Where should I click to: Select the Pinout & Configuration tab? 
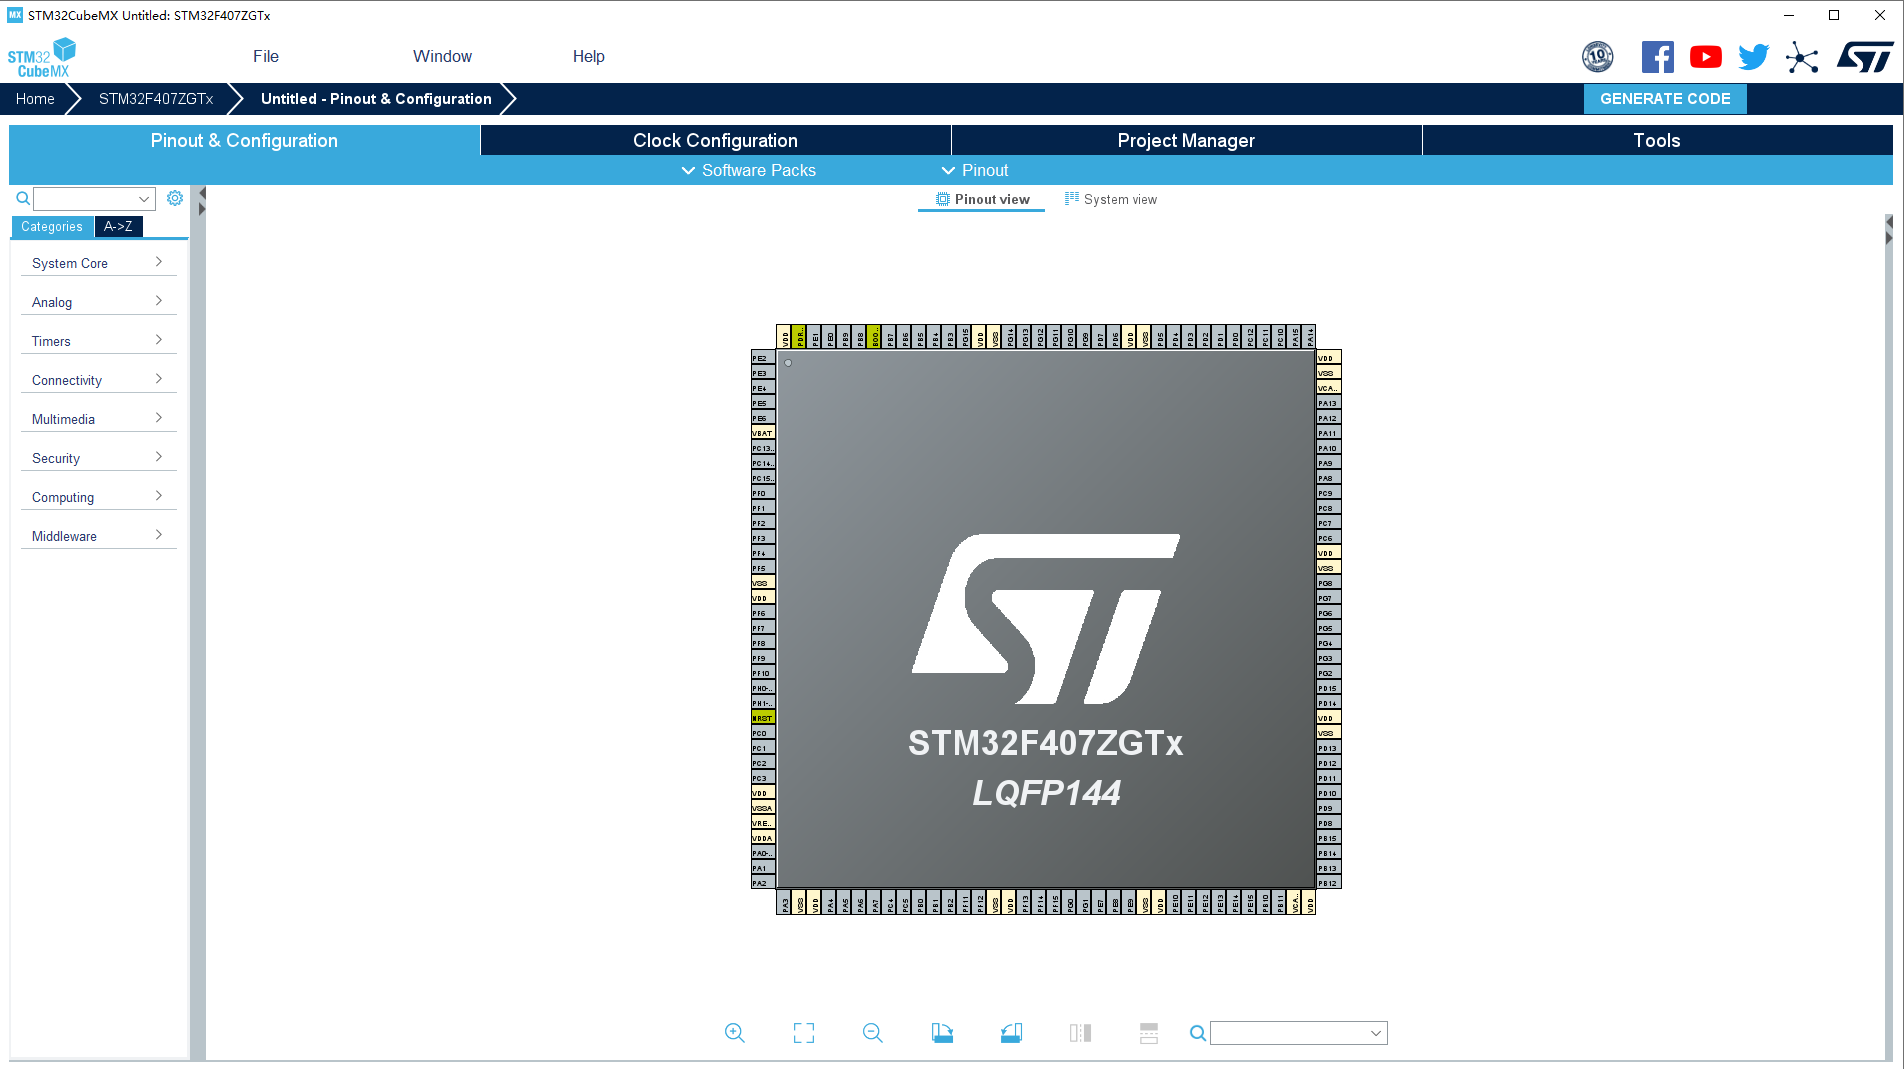coord(244,140)
